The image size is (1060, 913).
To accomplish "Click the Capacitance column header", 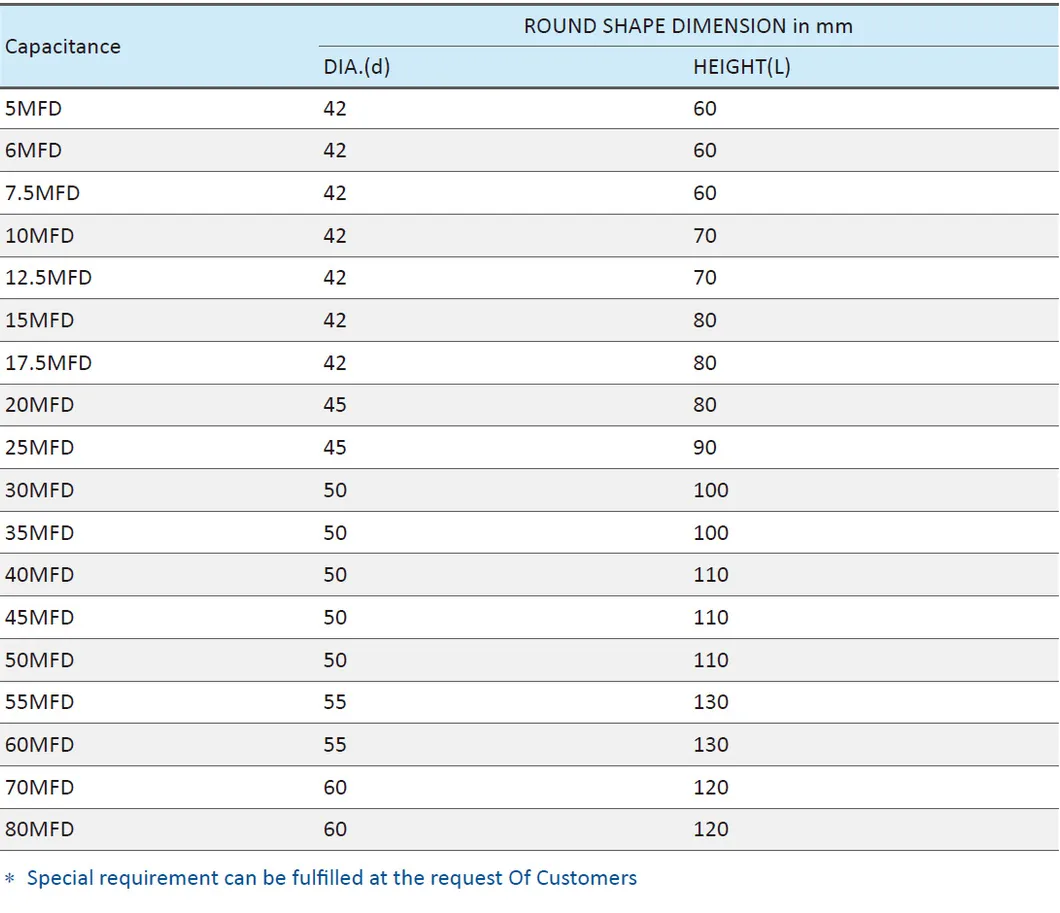I will [x=62, y=47].
